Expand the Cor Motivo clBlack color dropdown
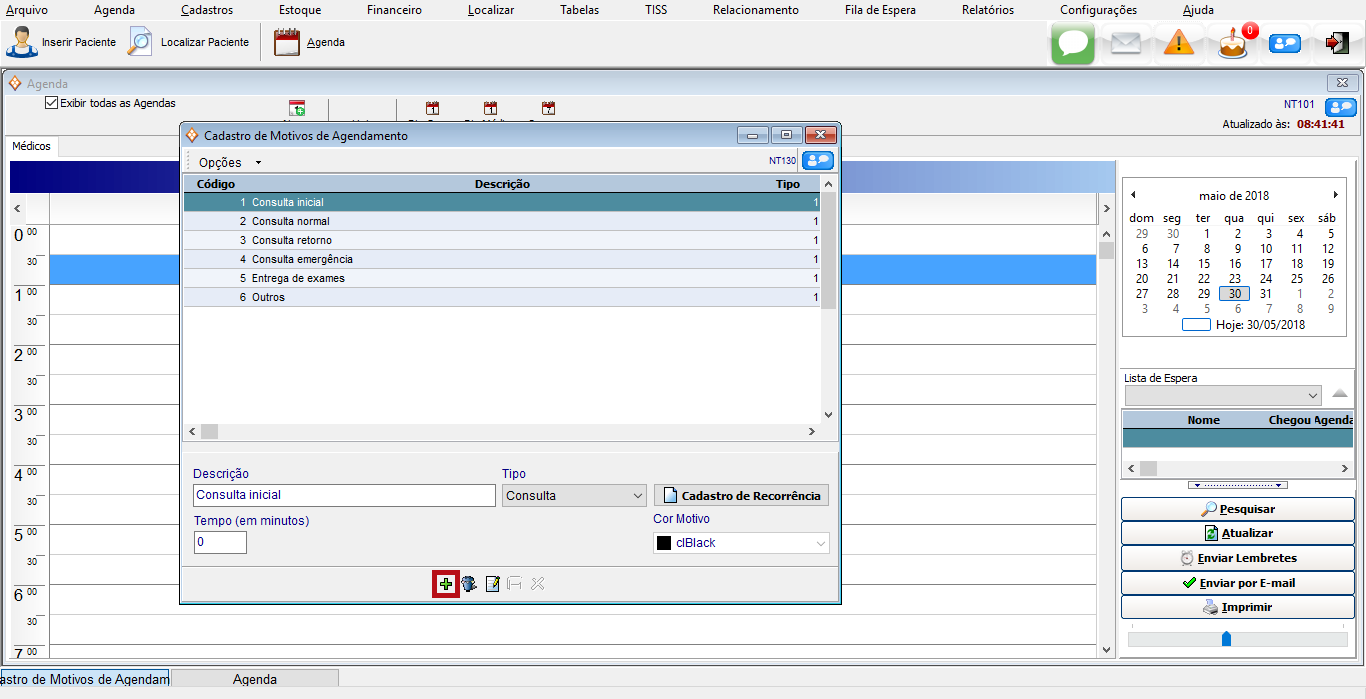This screenshot has height=699, width=1366. [740, 543]
